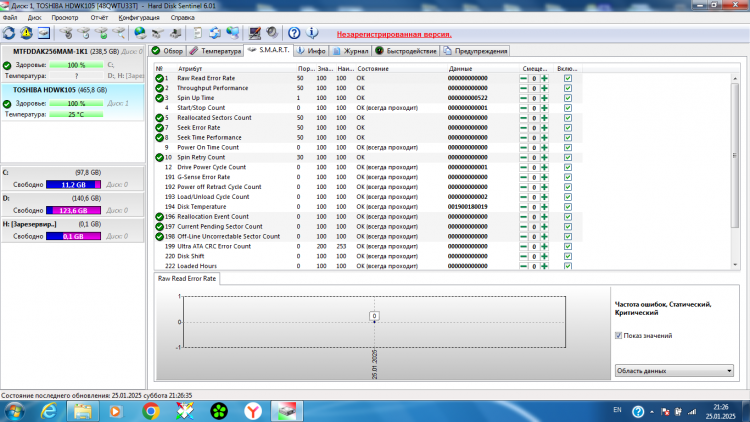Open the About info bubble toolbar icon

[312, 33]
